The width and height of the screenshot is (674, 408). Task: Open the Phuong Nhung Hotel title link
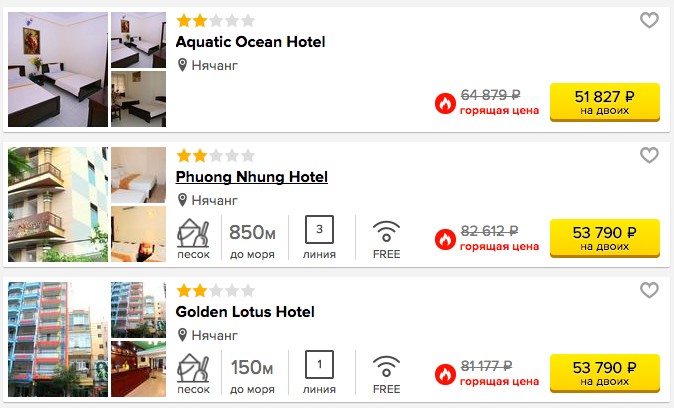(251, 177)
